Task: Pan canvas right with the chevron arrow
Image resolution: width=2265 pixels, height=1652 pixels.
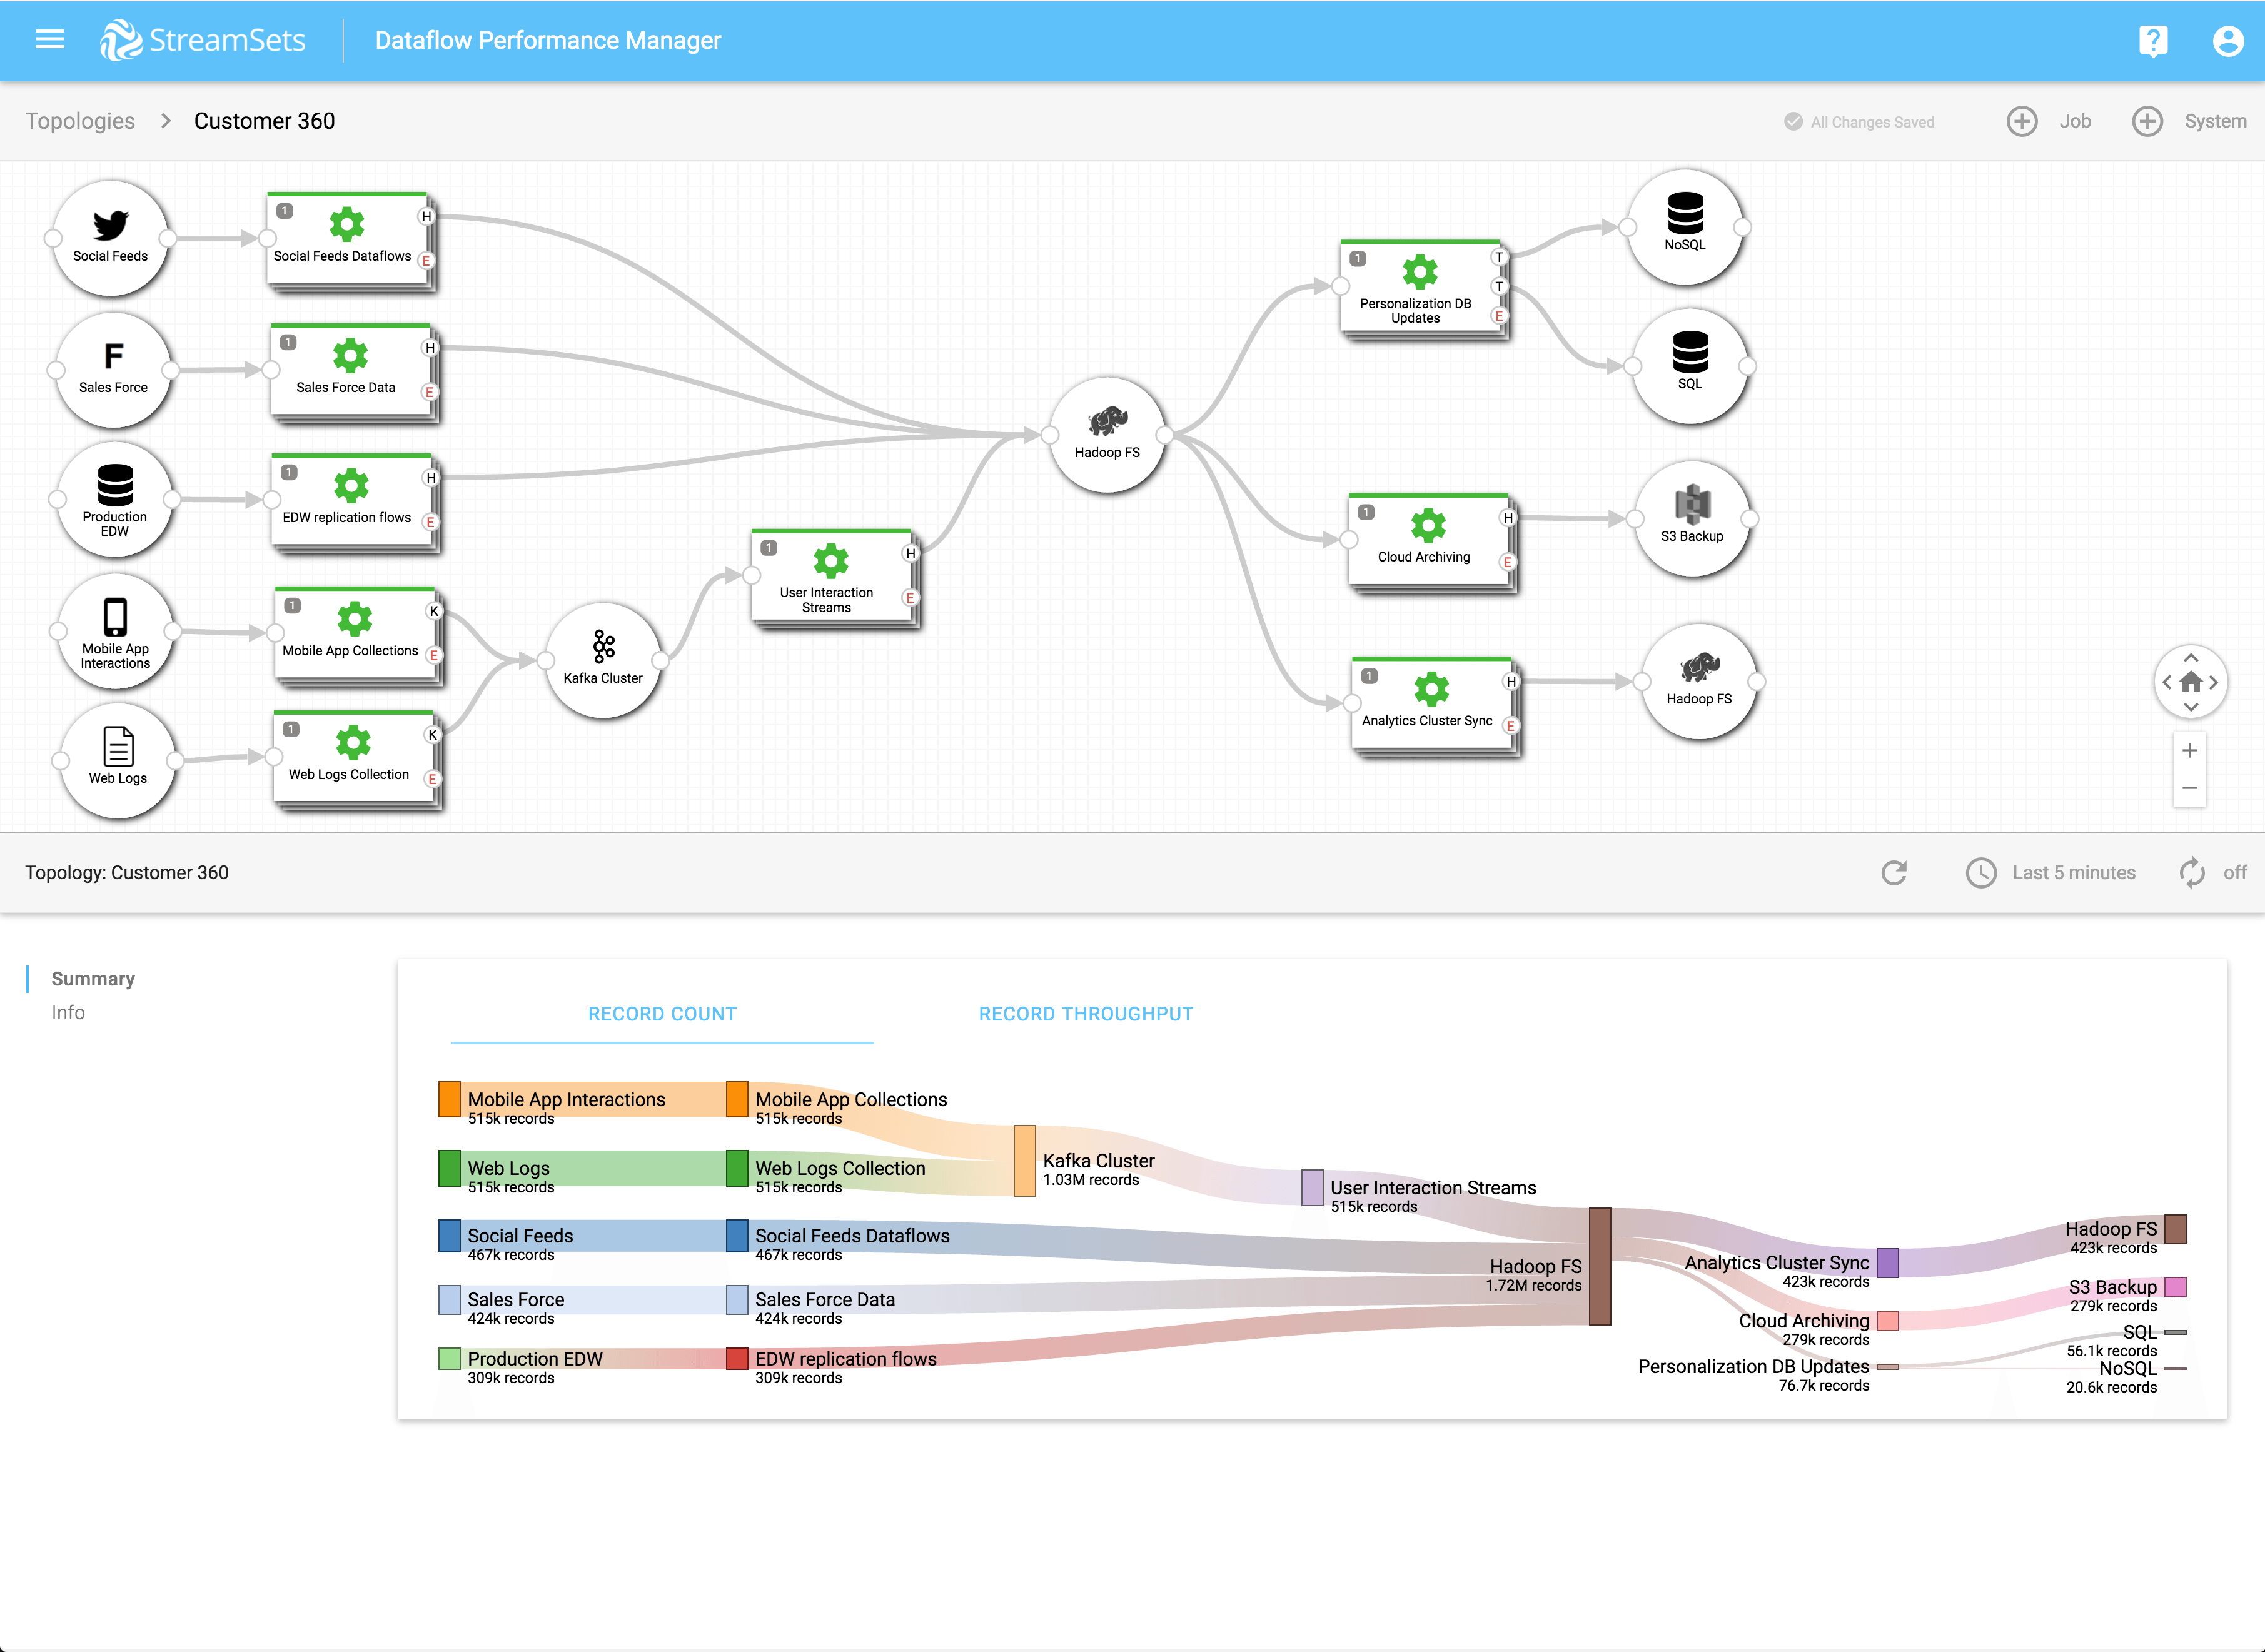Action: click(x=2214, y=682)
